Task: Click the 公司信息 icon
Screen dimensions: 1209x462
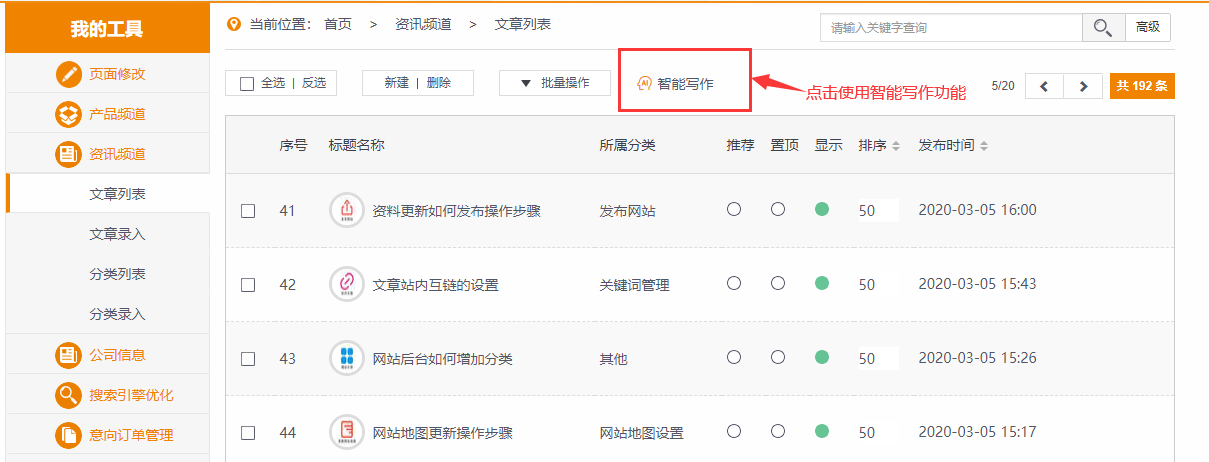Action: point(68,355)
